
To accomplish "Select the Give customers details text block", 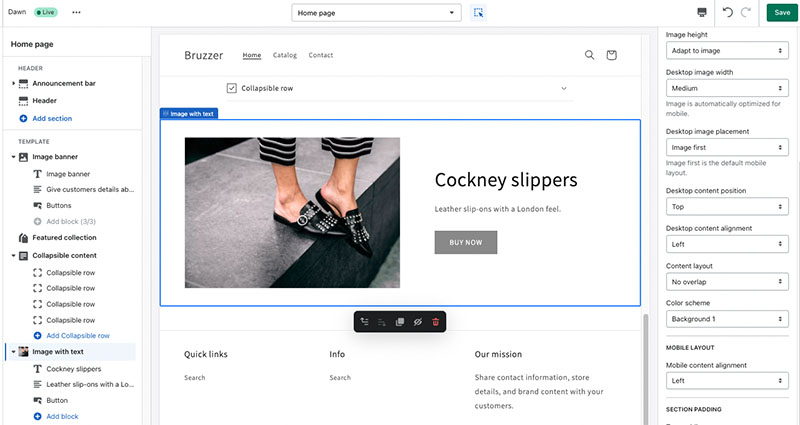I will click(90, 189).
